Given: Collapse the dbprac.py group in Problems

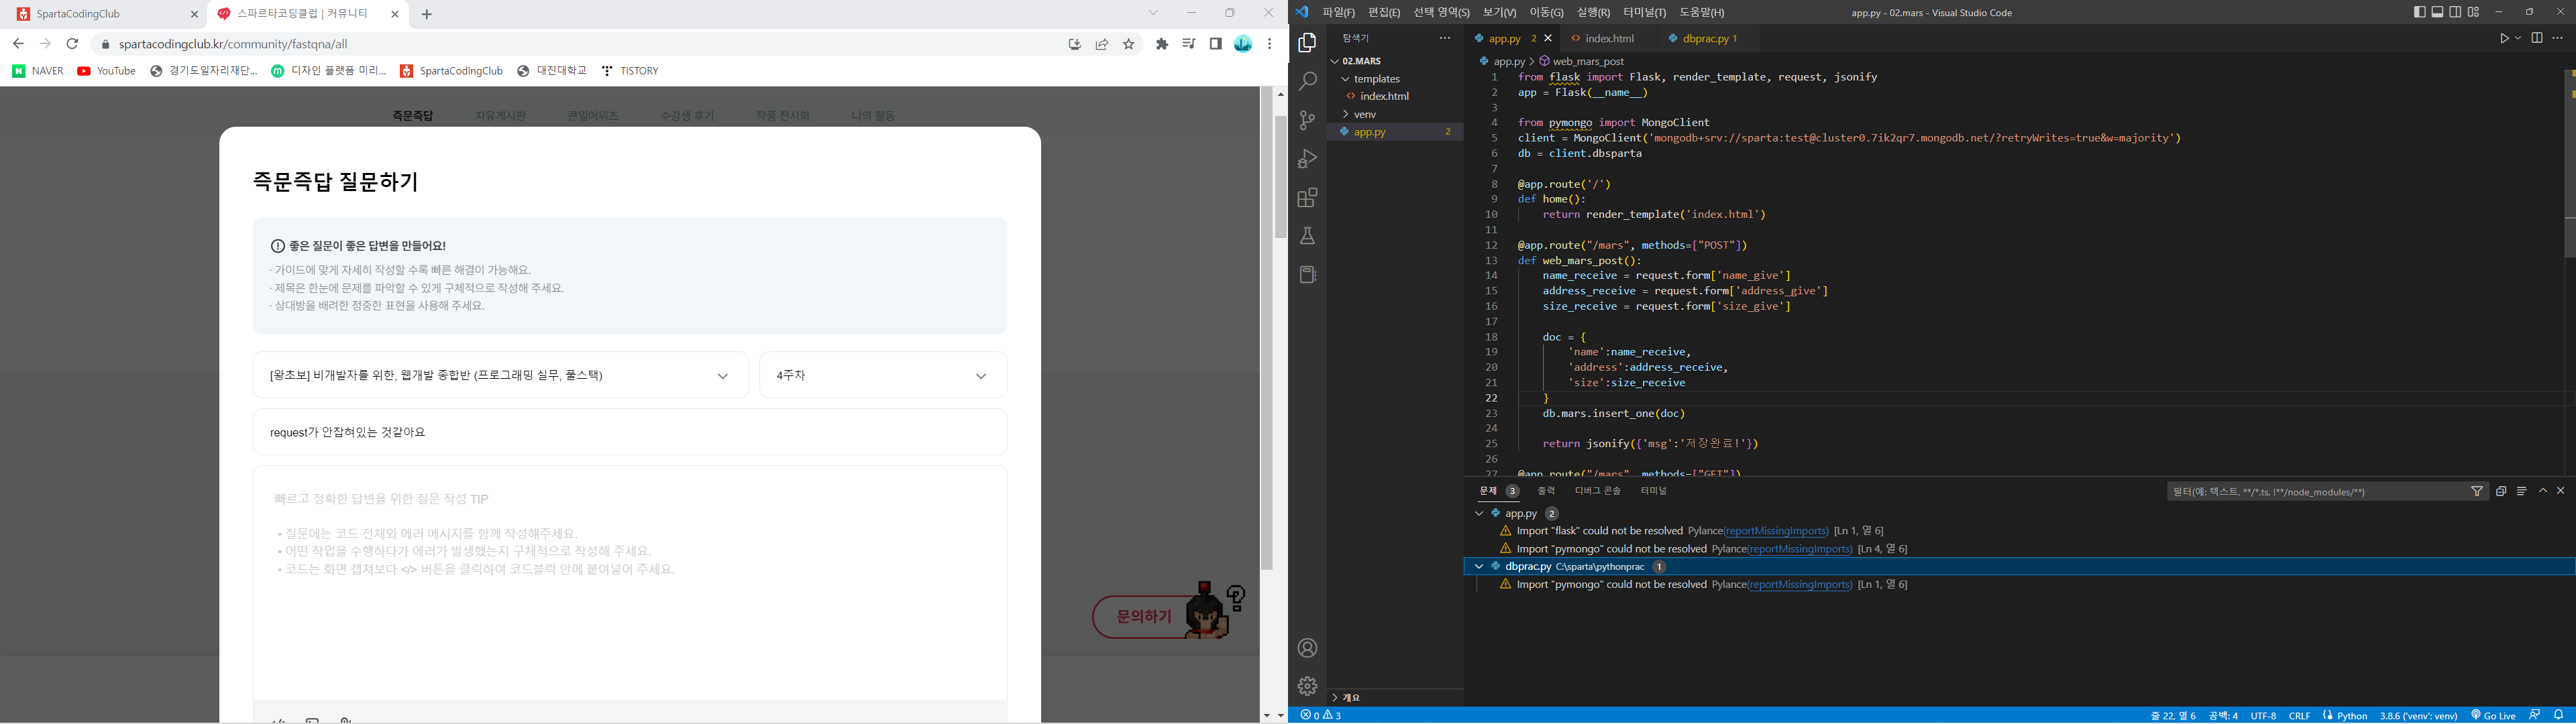Looking at the screenshot, I should pyautogui.click(x=1478, y=566).
